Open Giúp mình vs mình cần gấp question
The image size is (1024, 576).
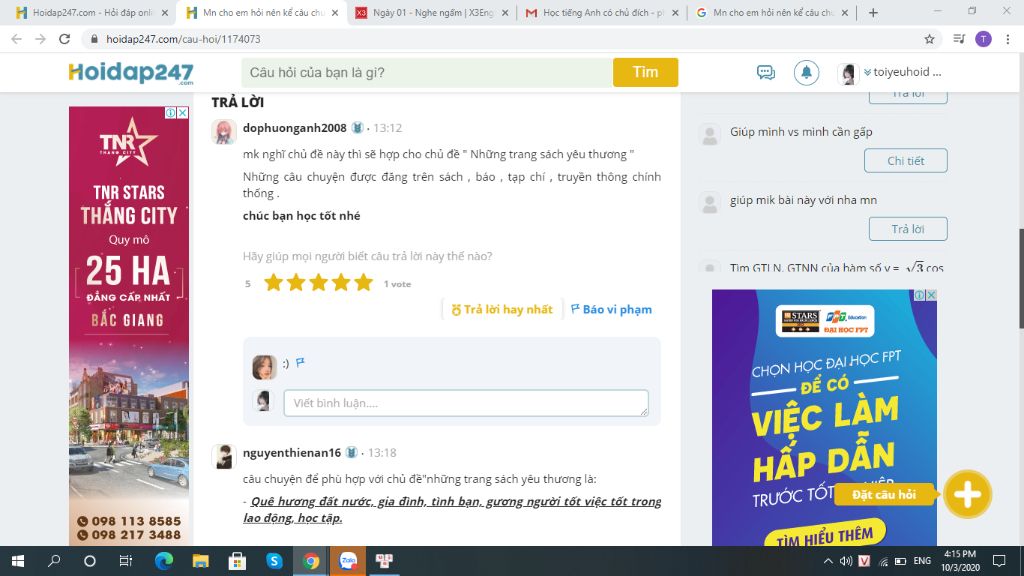click(x=801, y=132)
